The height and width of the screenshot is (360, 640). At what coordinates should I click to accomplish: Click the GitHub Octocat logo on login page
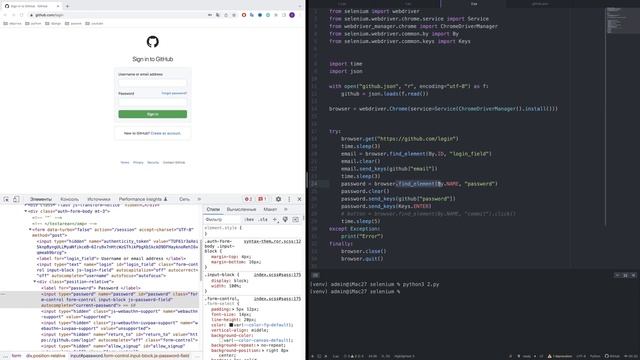[x=153, y=42]
